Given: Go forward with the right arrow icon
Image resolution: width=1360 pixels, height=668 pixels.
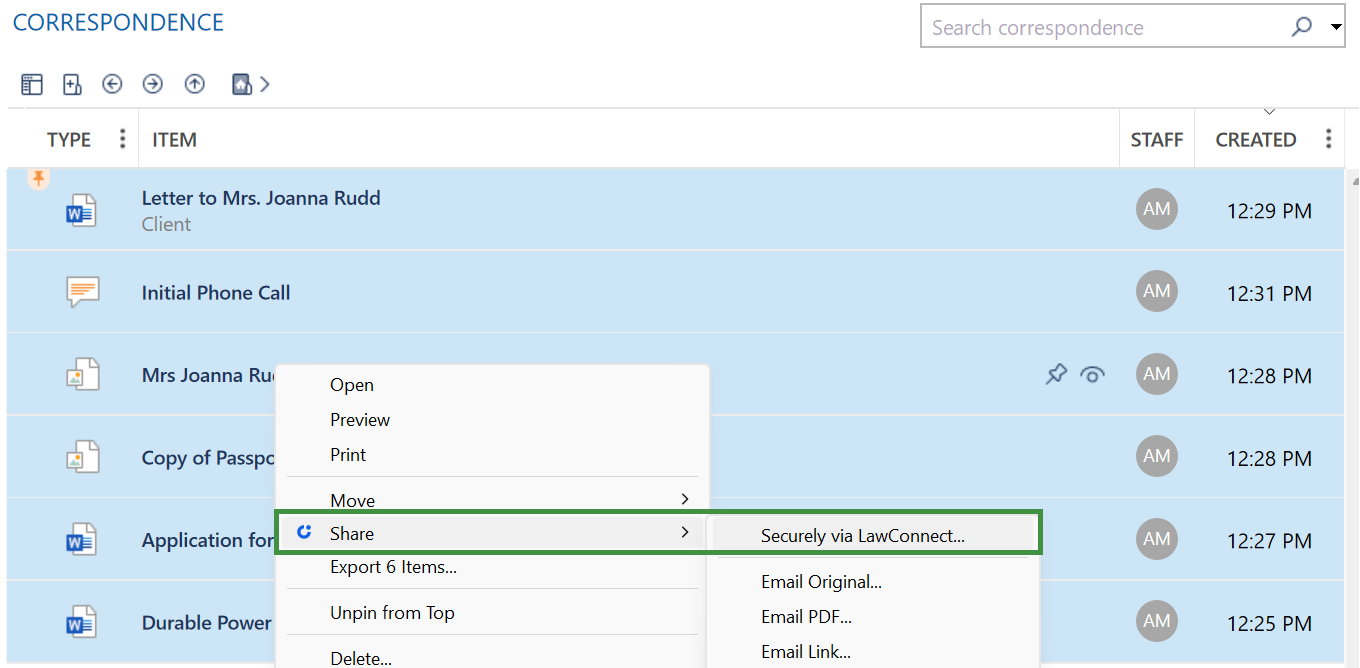Looking at the screenshot, I should click(152, 85).
